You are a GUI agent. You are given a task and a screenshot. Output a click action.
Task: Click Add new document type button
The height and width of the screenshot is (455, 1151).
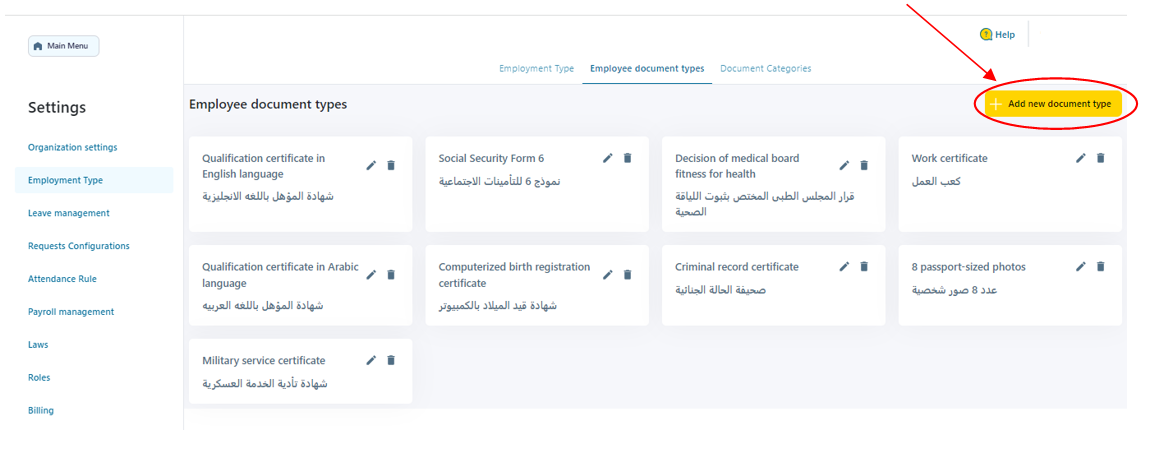click(x=1050, y=104)
